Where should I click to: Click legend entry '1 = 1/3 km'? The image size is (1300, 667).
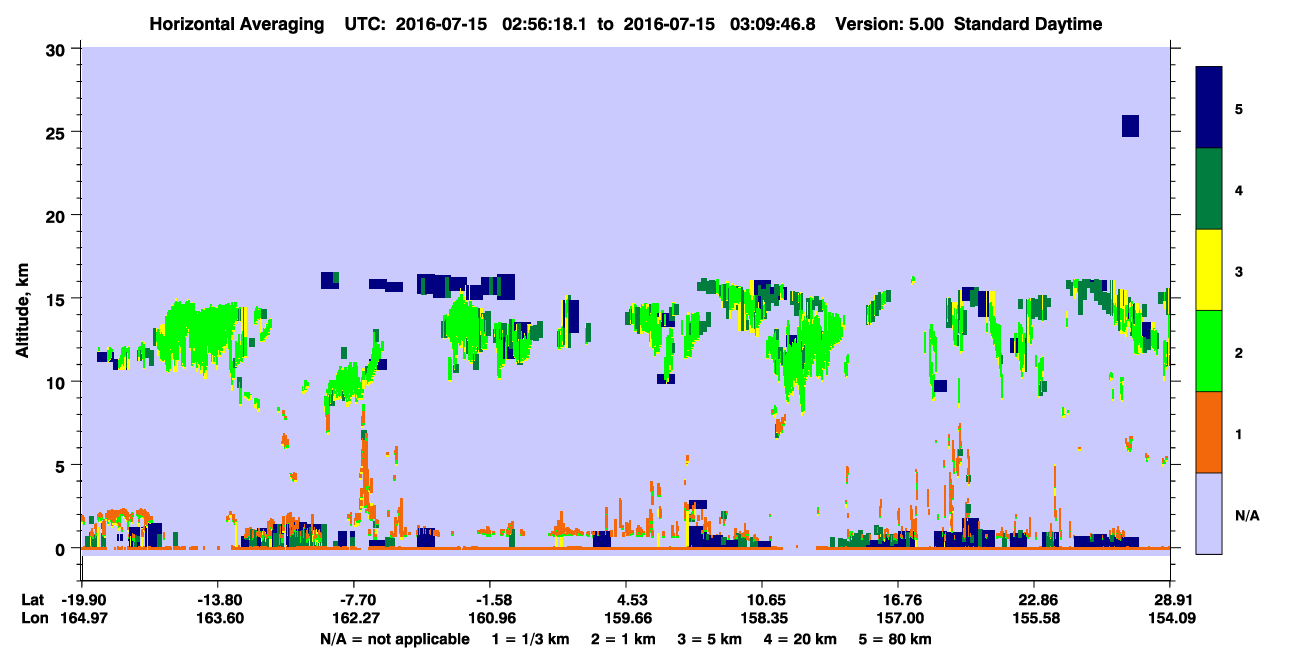(x=530, y=639)
